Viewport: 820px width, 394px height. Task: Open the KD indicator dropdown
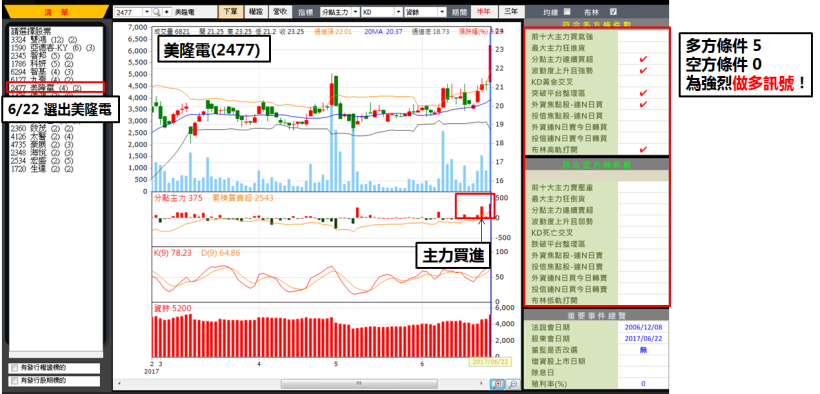pyautogui.click(x=399, y=12)
